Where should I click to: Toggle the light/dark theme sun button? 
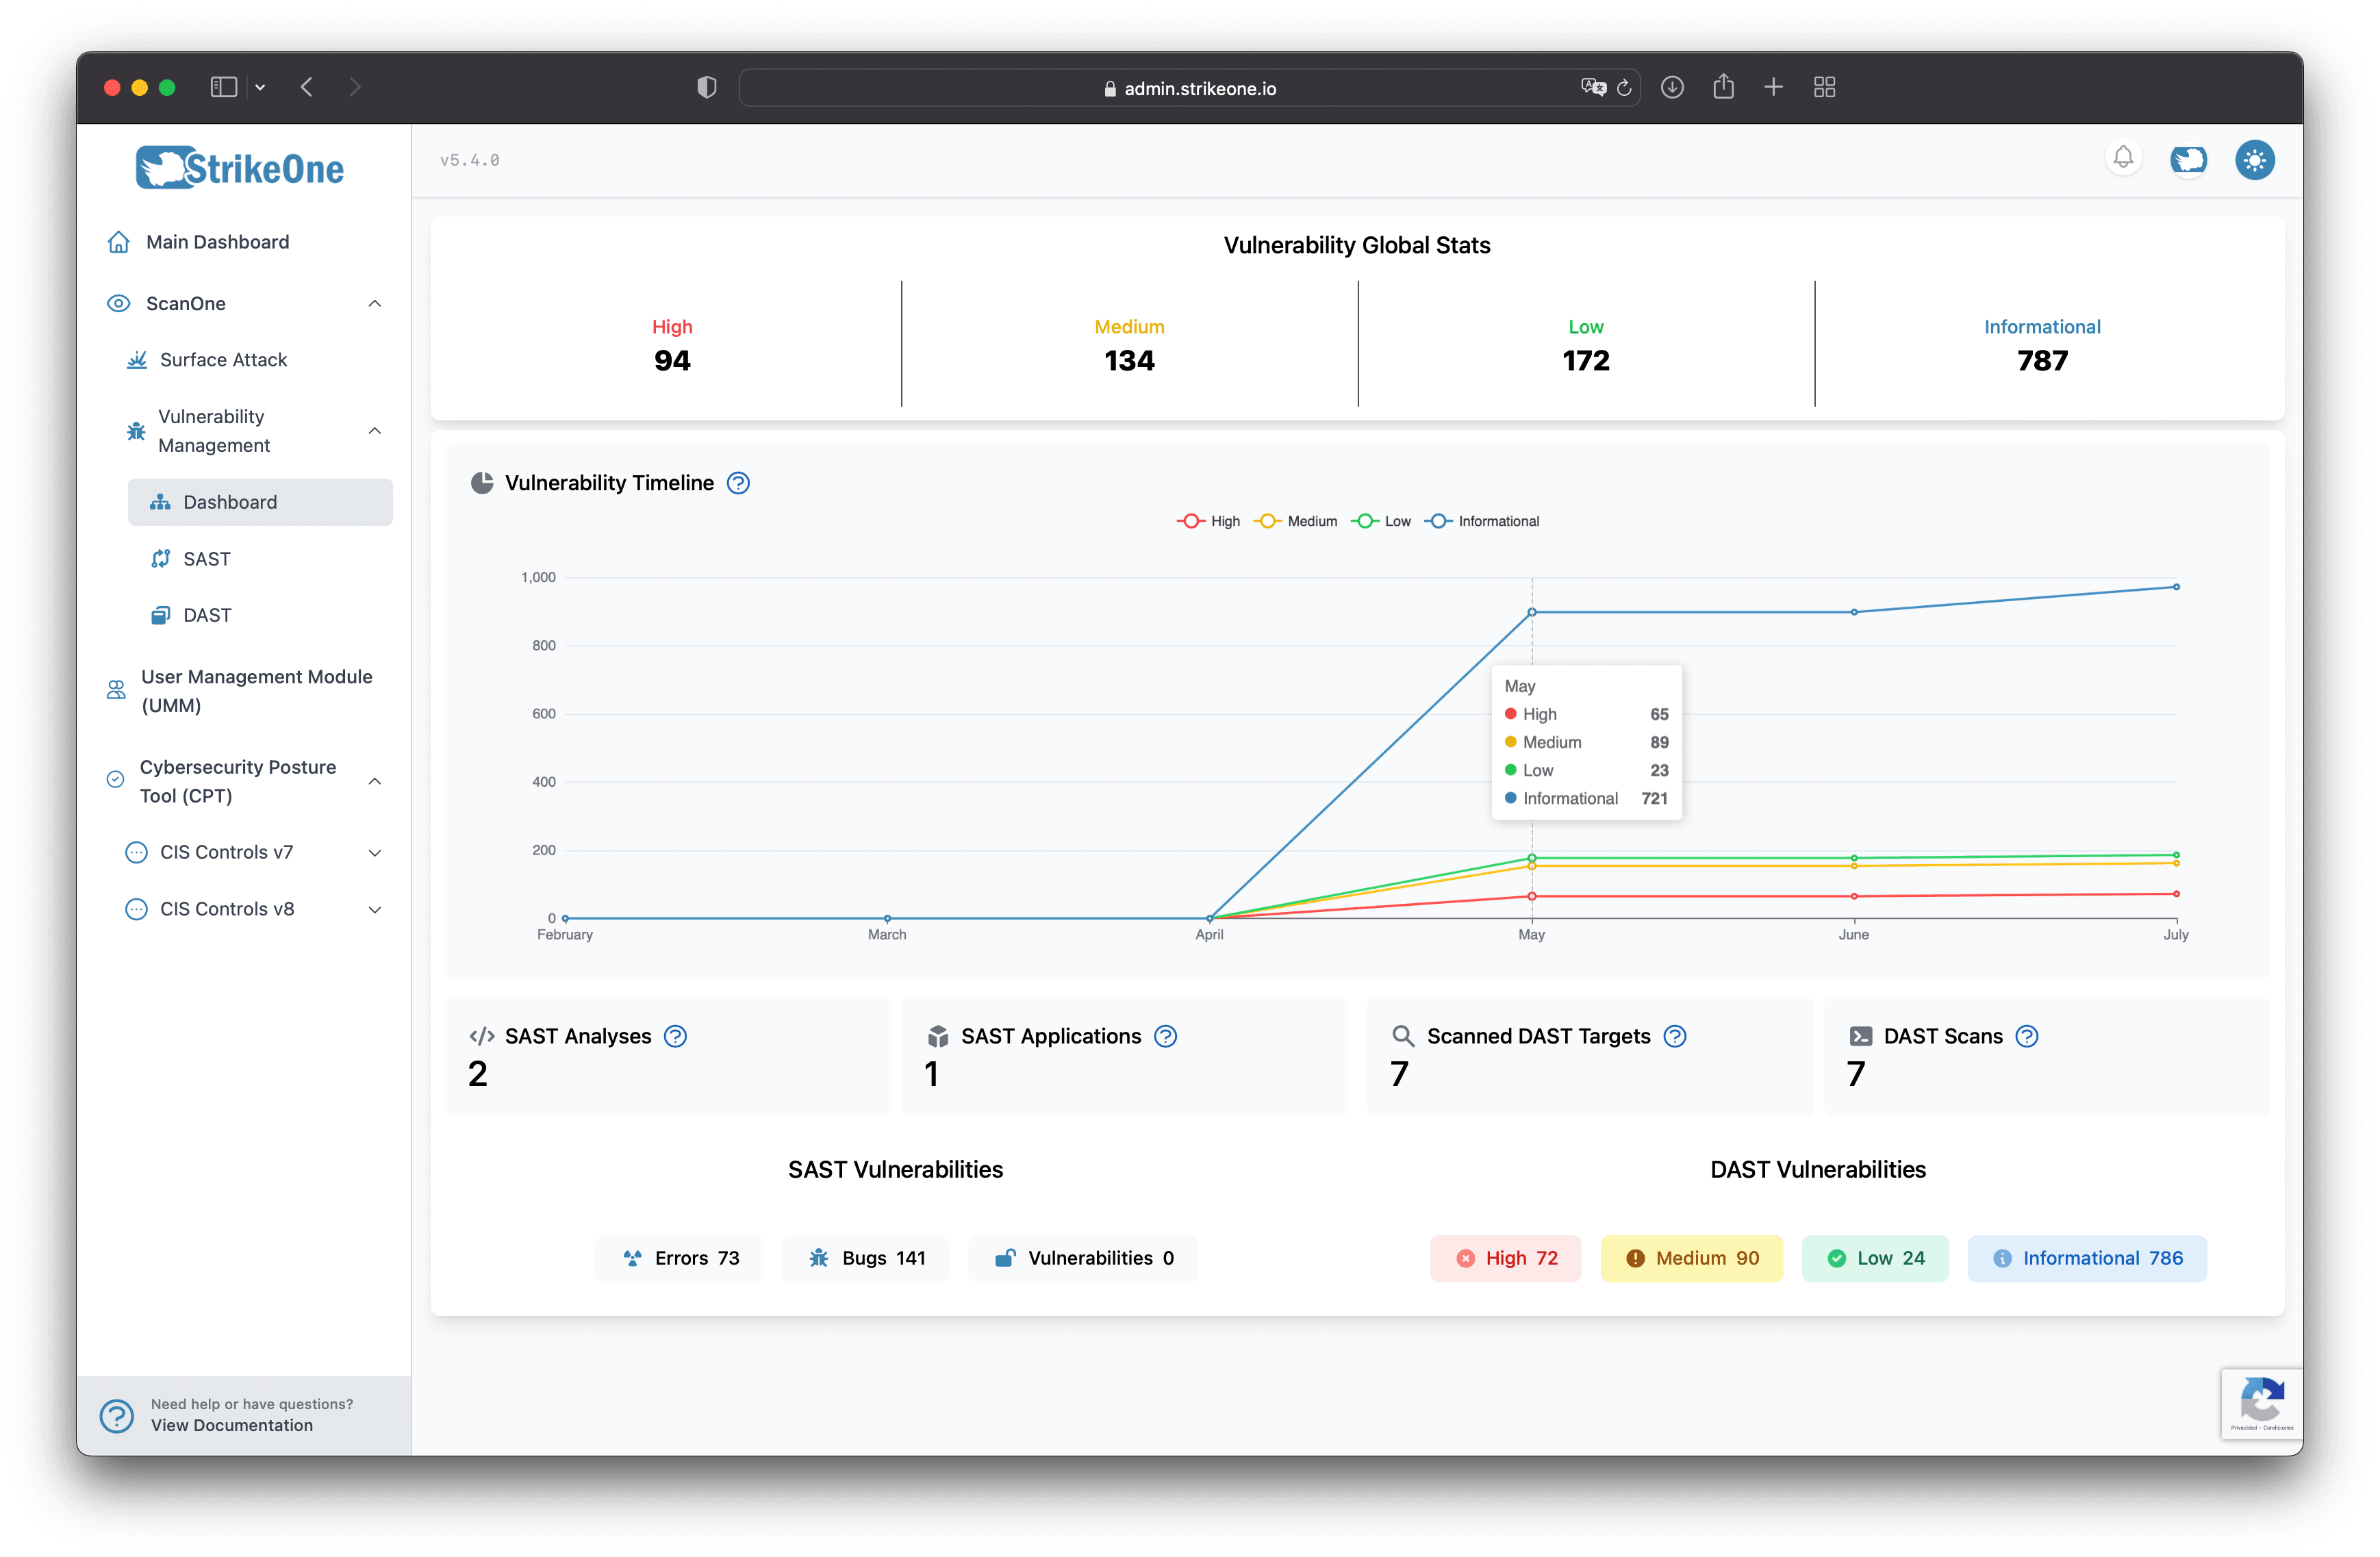coord(2254,160)
